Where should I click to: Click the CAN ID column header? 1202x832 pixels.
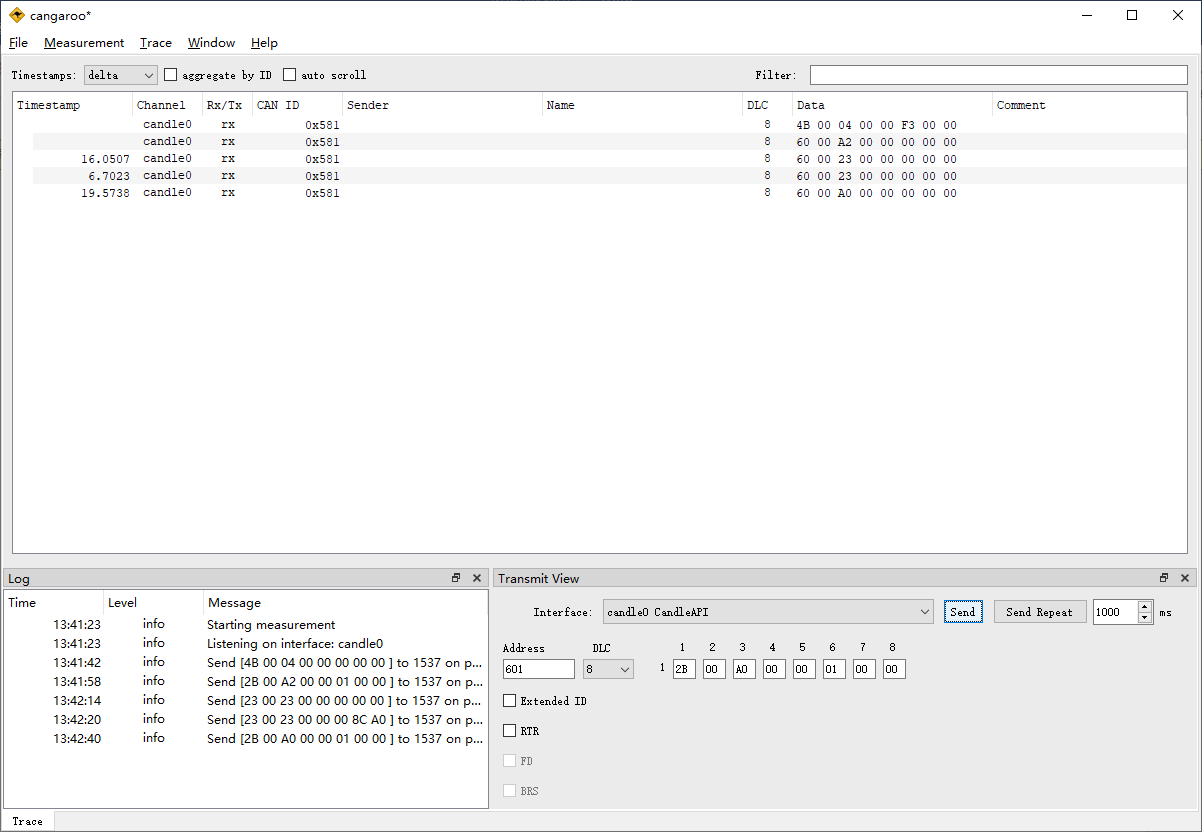tap(298, 105)
